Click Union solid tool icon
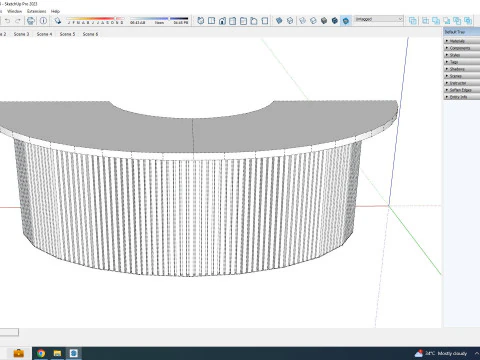 (436, 21)
